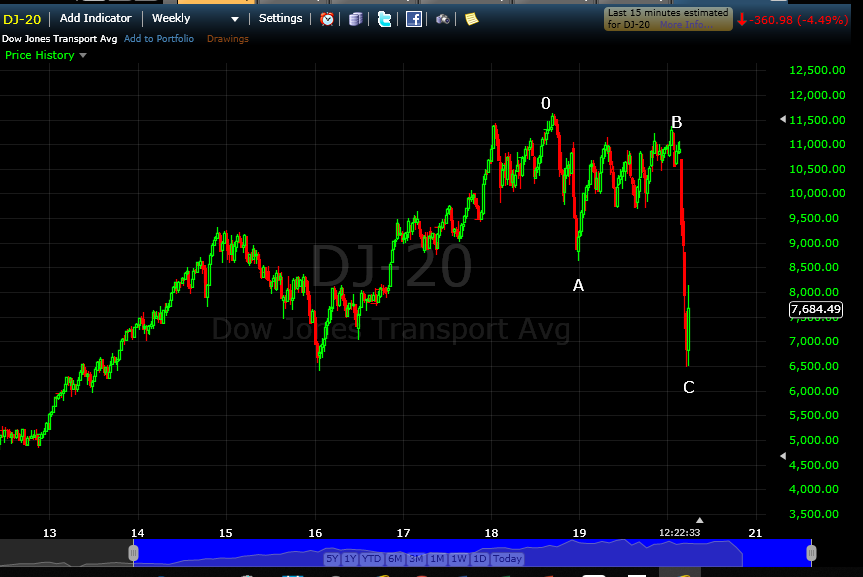
Task: Click Add to Portfolio link
Action: pyautogui.click(x=159, y=39)
